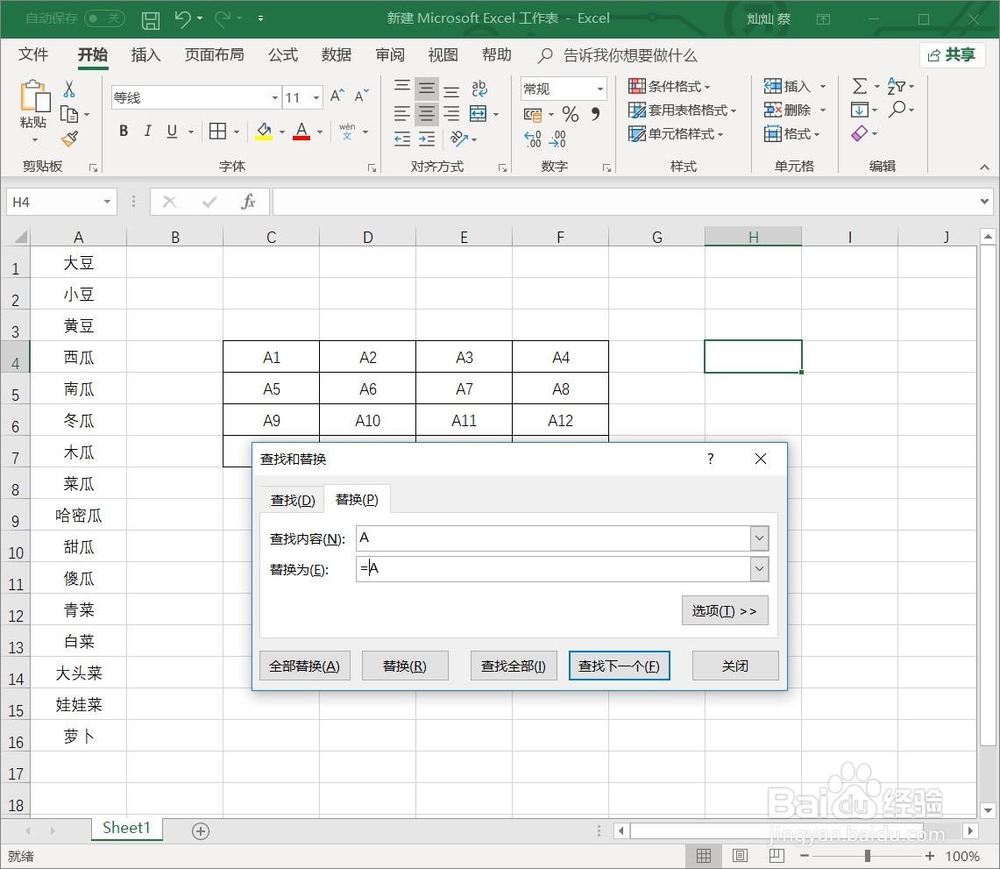Open 条件格式 dropdown menu
Image resolution: width=1000 pixels, height=869 pixels.
tap(669, 86)
